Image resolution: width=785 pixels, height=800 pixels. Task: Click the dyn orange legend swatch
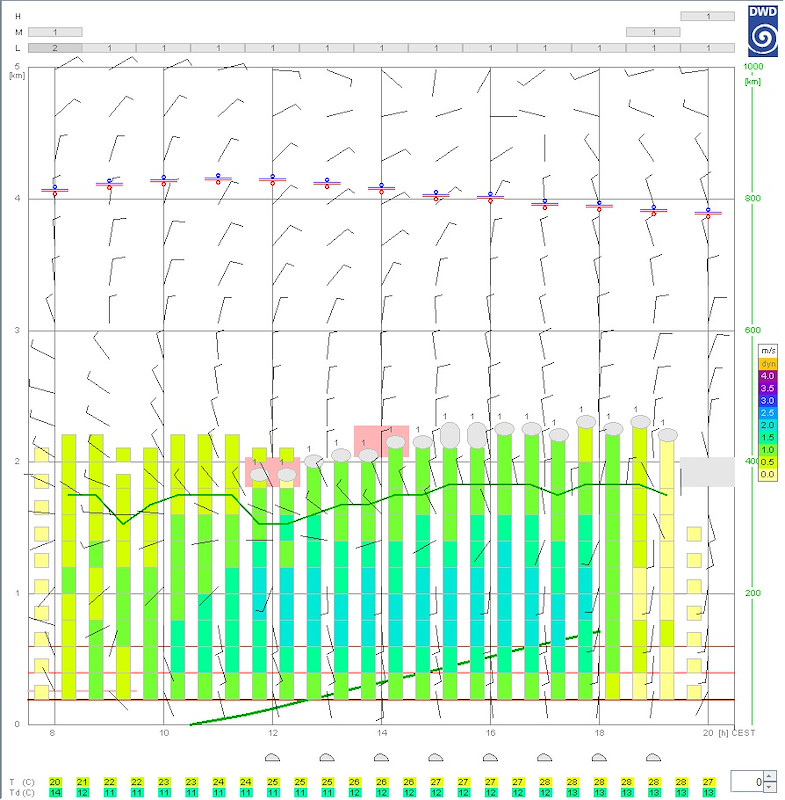(768, 364)
